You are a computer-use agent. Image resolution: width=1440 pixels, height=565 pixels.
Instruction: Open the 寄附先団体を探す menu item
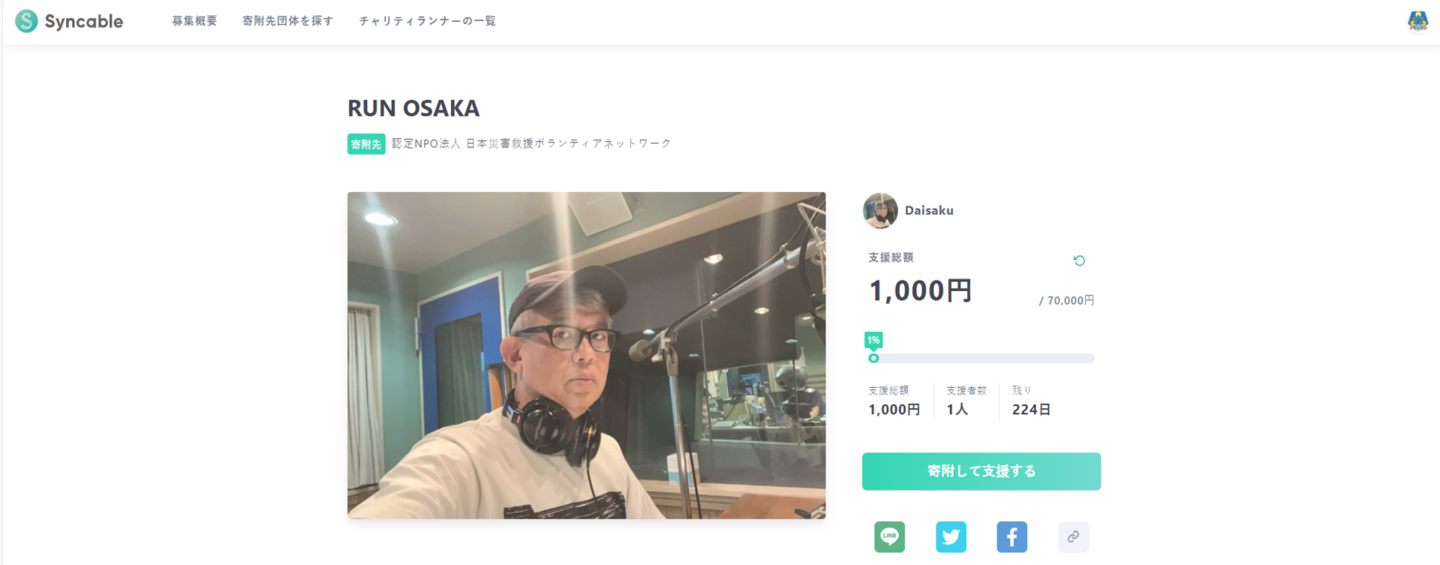point(288,21)
